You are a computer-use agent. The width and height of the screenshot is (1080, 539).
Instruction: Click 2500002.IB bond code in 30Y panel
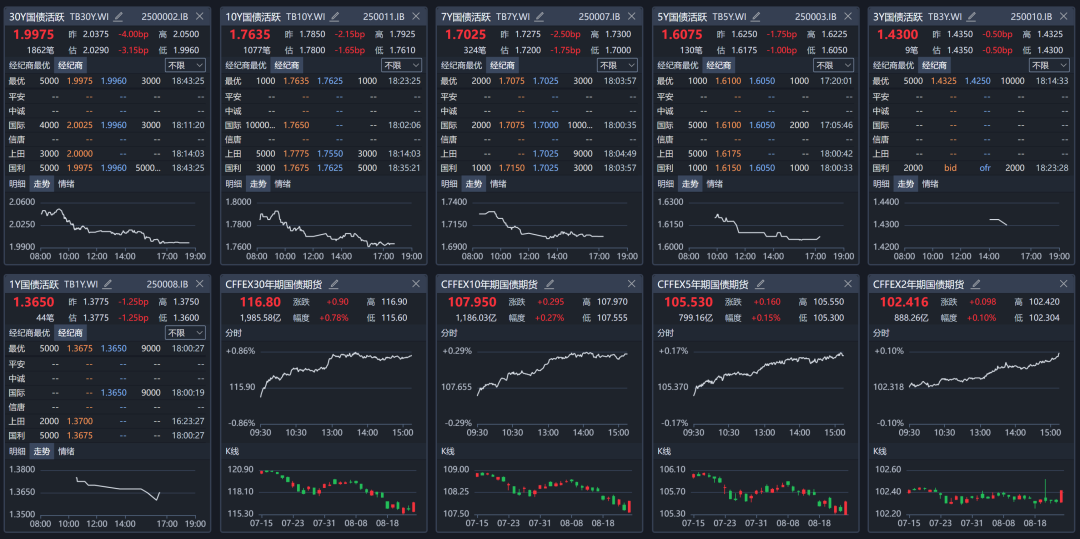165,16
